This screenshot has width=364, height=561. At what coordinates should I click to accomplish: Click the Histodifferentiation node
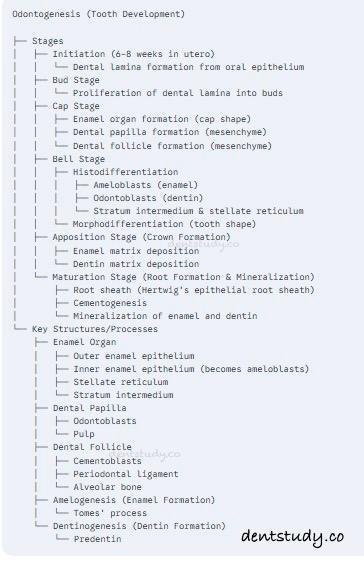pyautogui.click(x=126, y=172)
